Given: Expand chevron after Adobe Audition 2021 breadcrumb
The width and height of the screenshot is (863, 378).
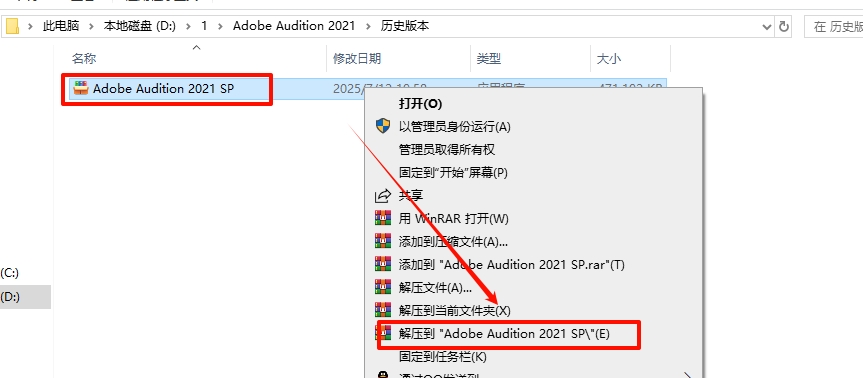Looking at the screenshot, I should pyautogui.click(x=368, y=26).
